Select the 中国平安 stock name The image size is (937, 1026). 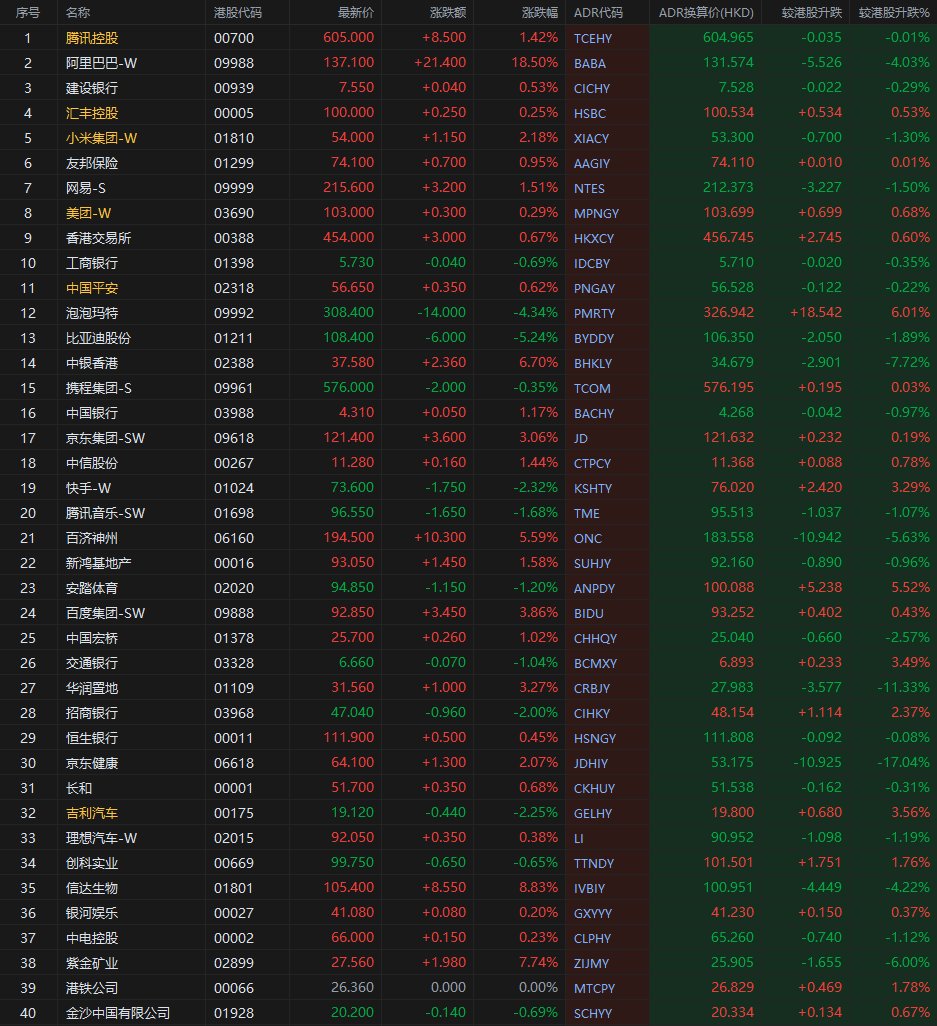[92, 288]
